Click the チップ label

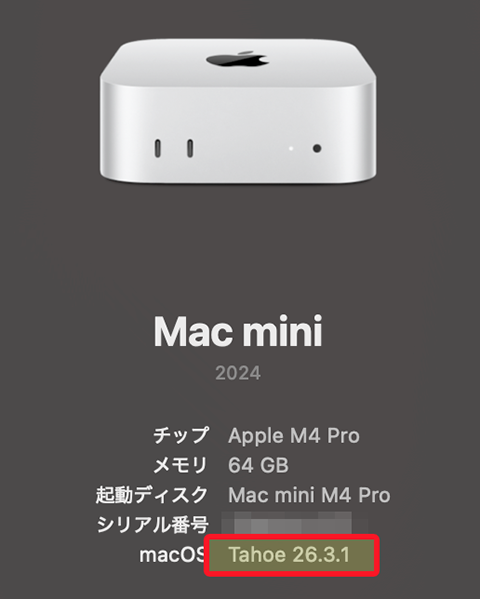pyautogui.click(x=181, y=435)
